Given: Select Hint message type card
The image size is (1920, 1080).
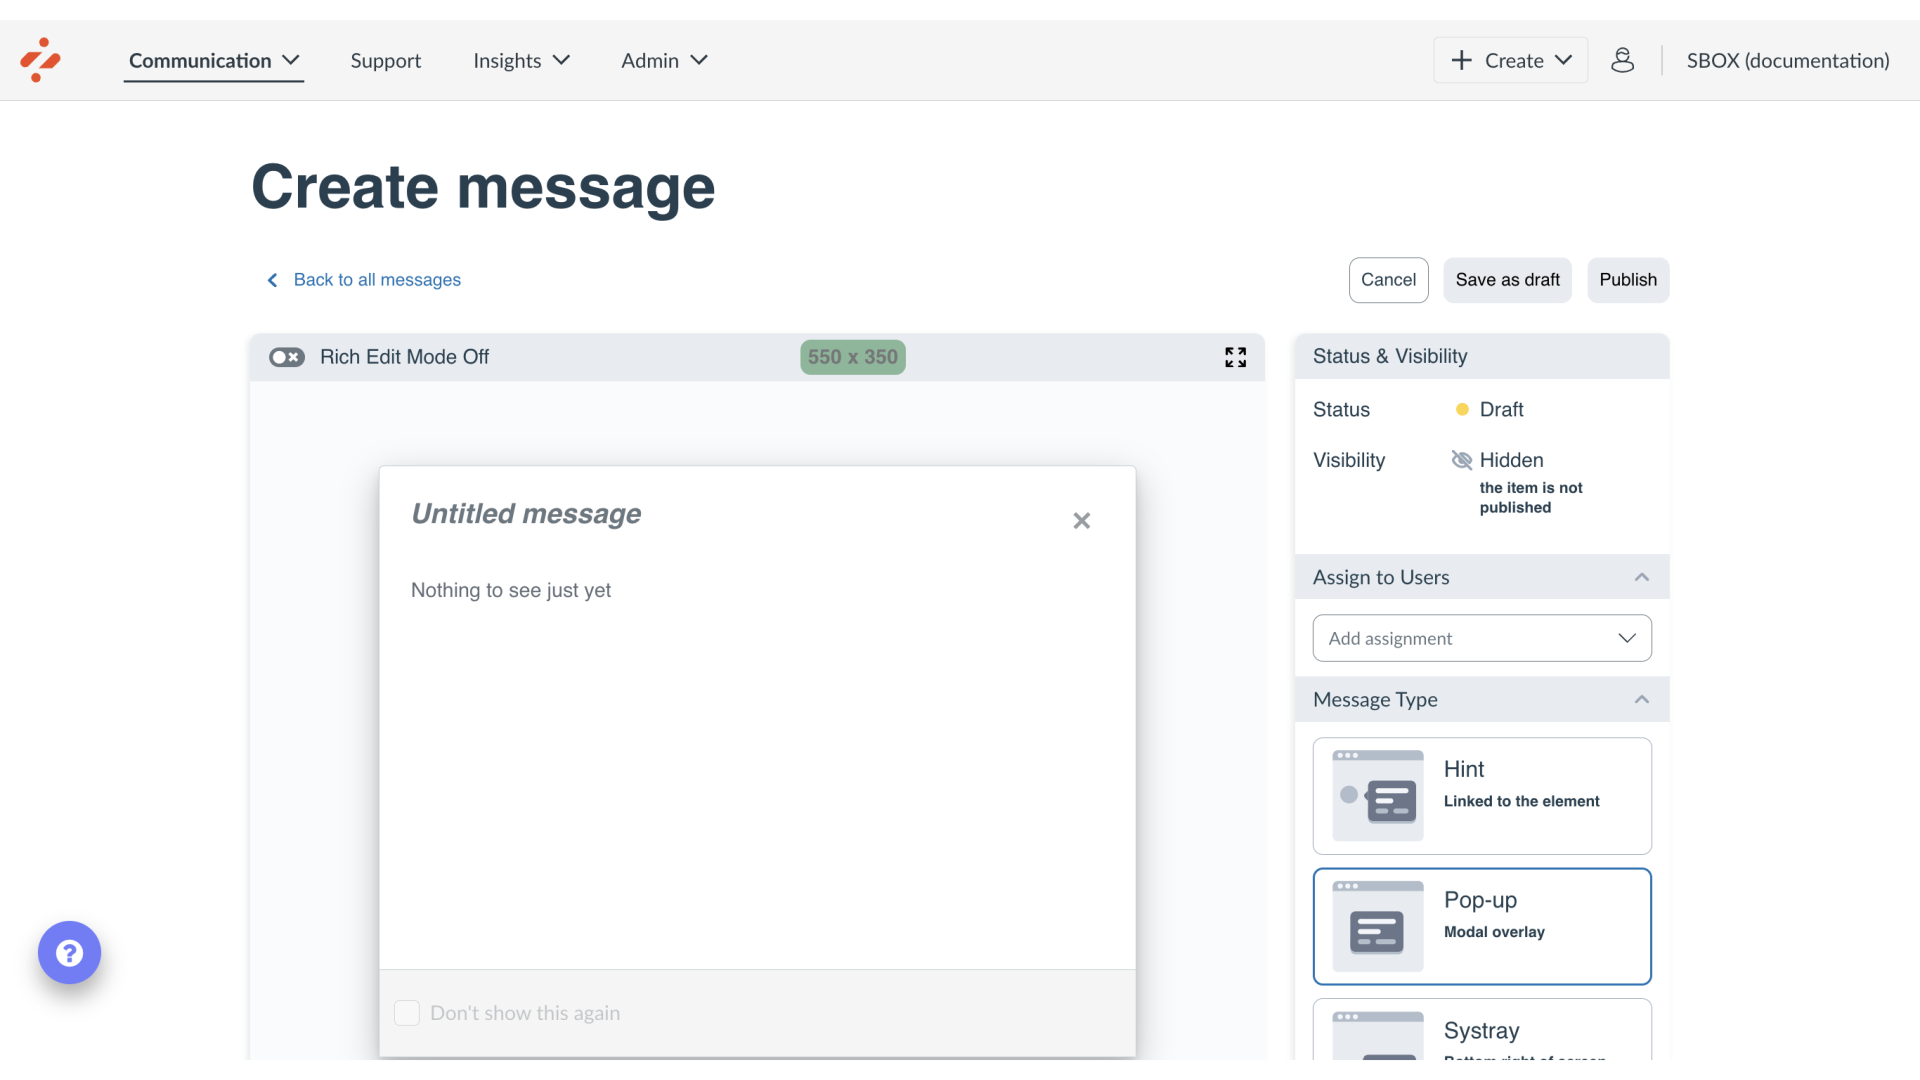Looking at the screenshot, I should pyautogui.click(x=1482, y=796).
